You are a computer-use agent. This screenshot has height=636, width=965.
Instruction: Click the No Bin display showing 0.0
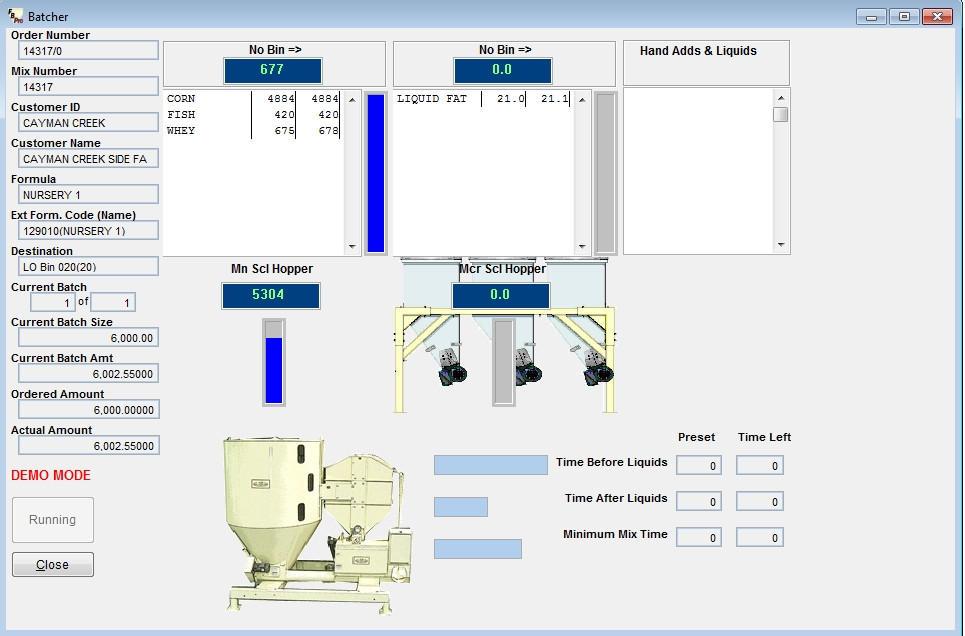click(x=502, y=70)
